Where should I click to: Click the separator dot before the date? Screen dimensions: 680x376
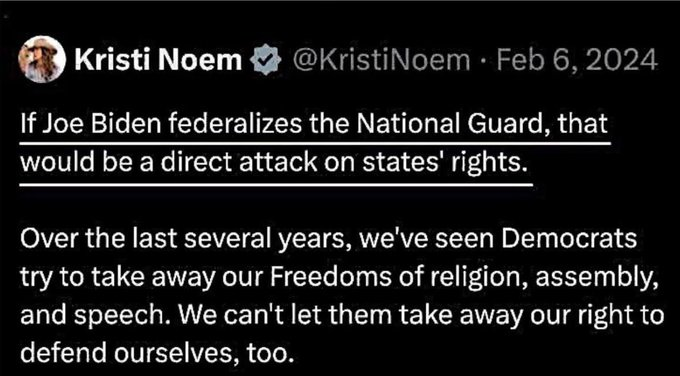click(484, 61)
